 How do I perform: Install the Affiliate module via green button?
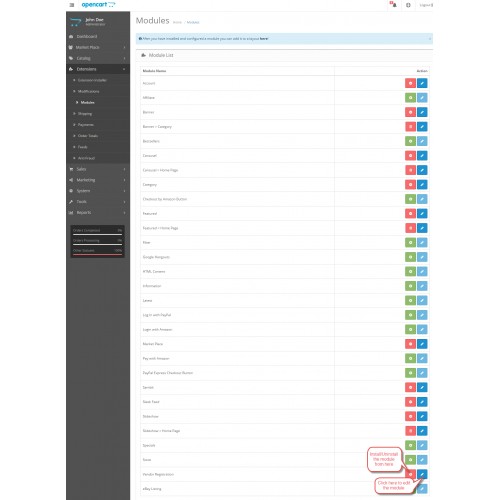[x=410, y=98]
